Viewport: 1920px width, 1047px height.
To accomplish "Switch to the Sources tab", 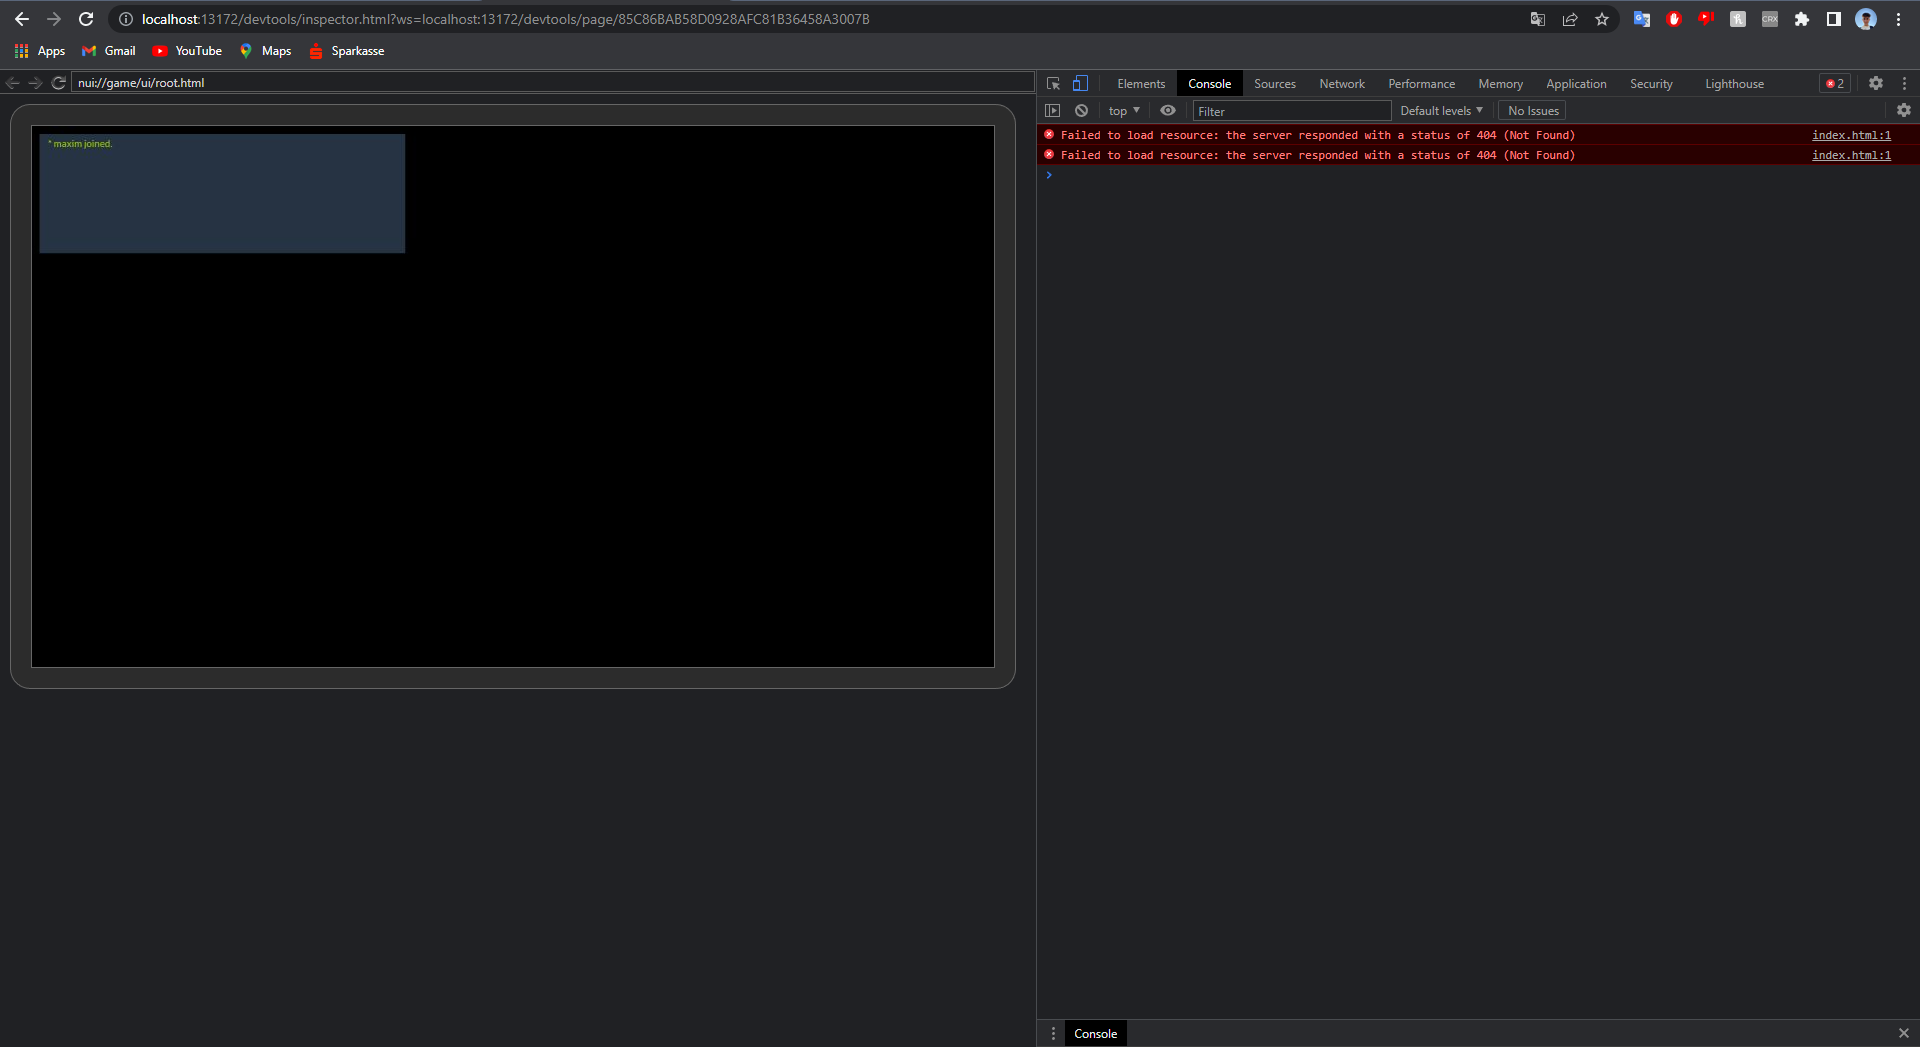I will (1274, 83).
